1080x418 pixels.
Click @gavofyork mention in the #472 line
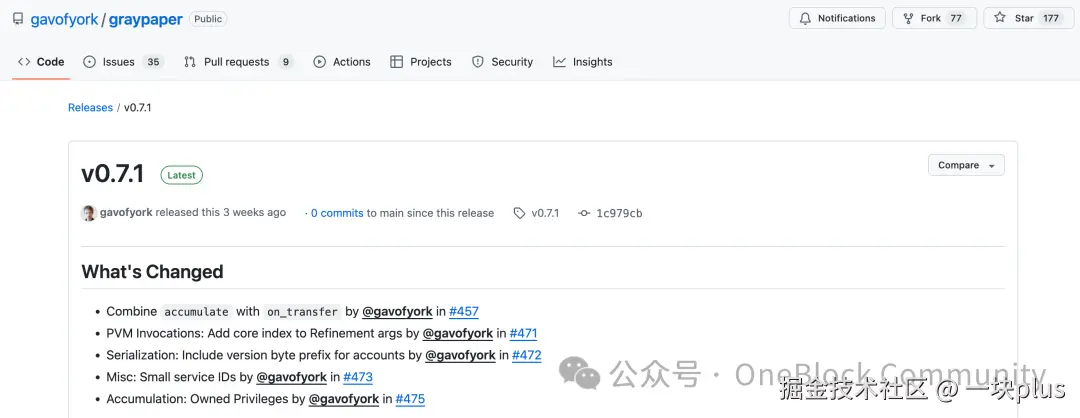click(x=460, y=356)
